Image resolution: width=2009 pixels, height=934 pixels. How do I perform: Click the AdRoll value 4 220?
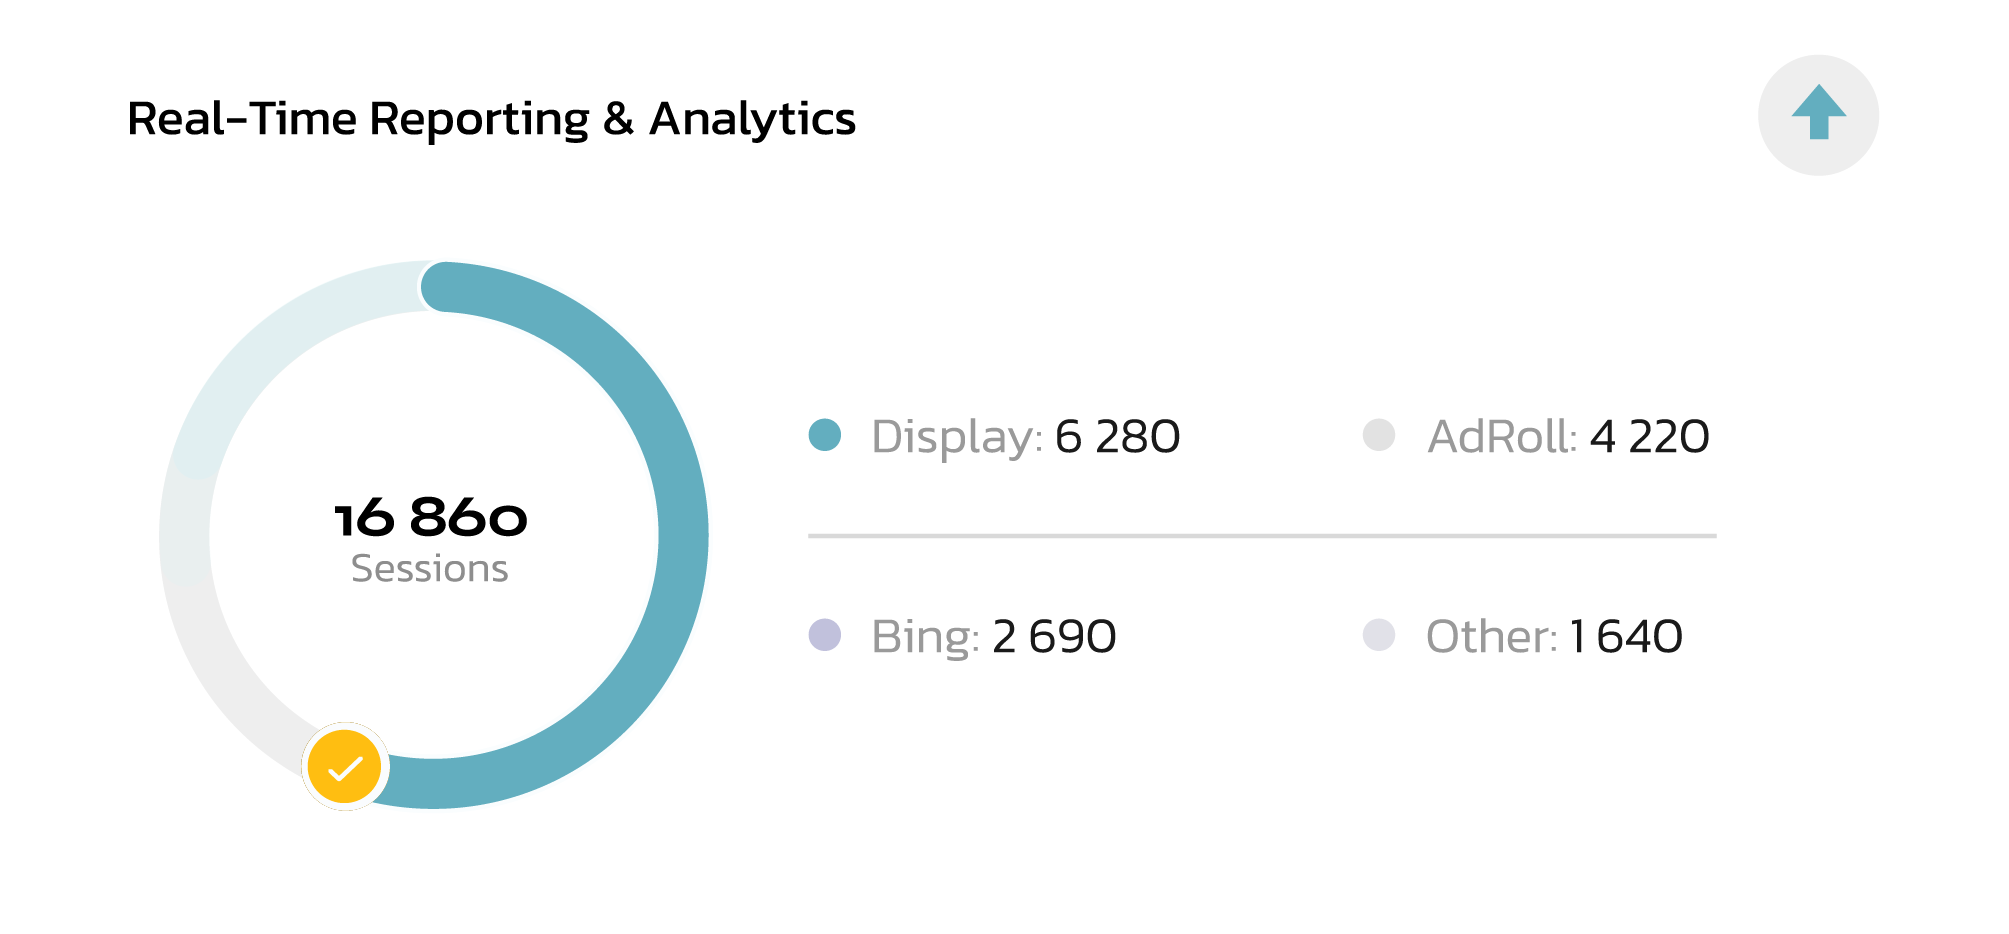[1649, 437]
